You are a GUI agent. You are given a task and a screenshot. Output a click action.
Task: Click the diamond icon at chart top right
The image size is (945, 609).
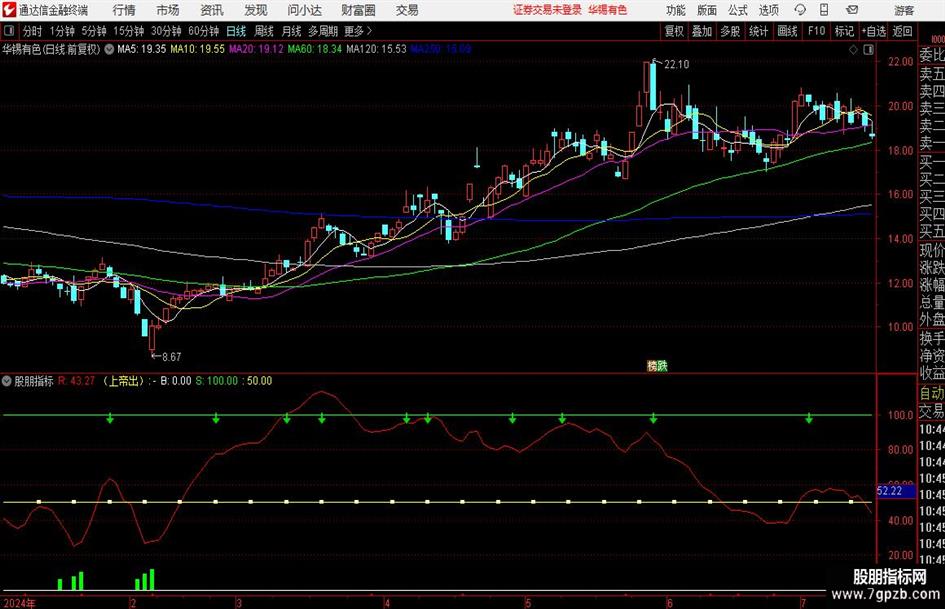(853, 50)
